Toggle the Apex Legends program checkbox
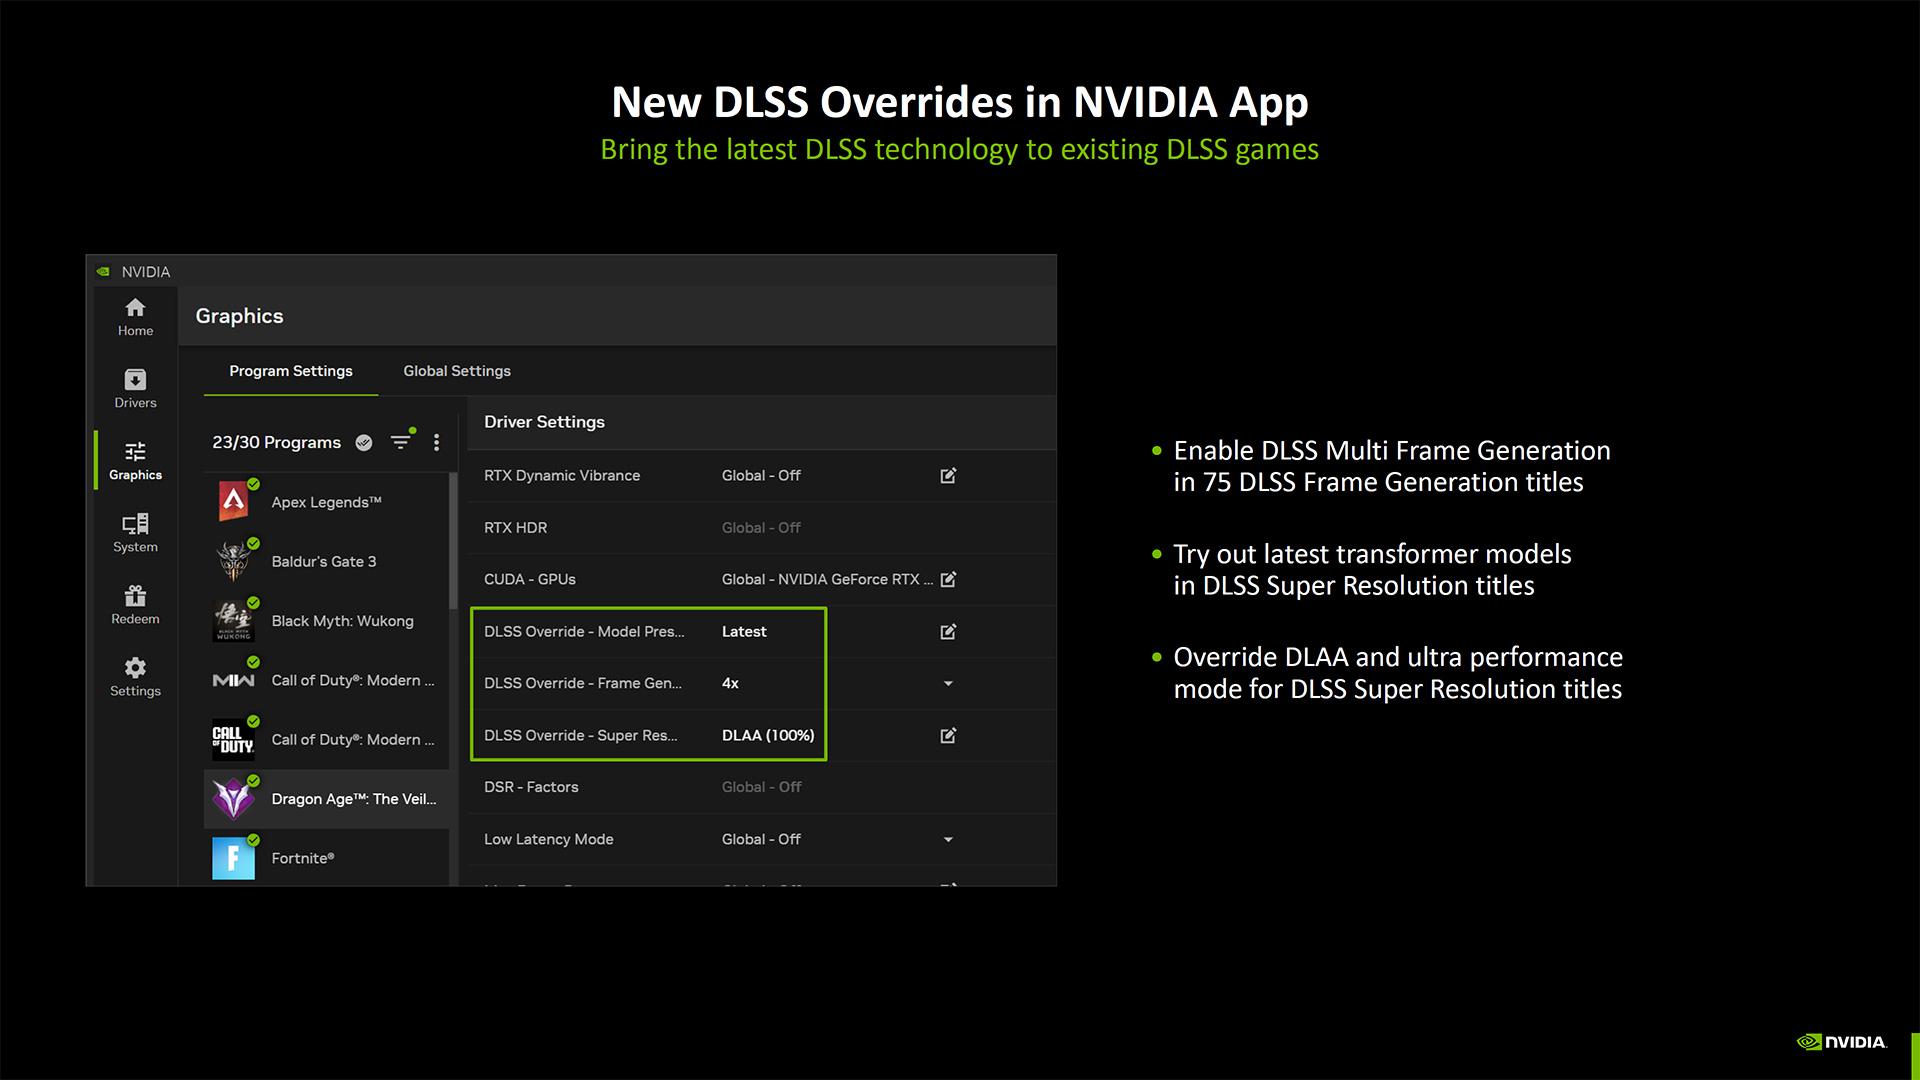This screenshot has width=1920, height=1080. (x=251, y=487)
